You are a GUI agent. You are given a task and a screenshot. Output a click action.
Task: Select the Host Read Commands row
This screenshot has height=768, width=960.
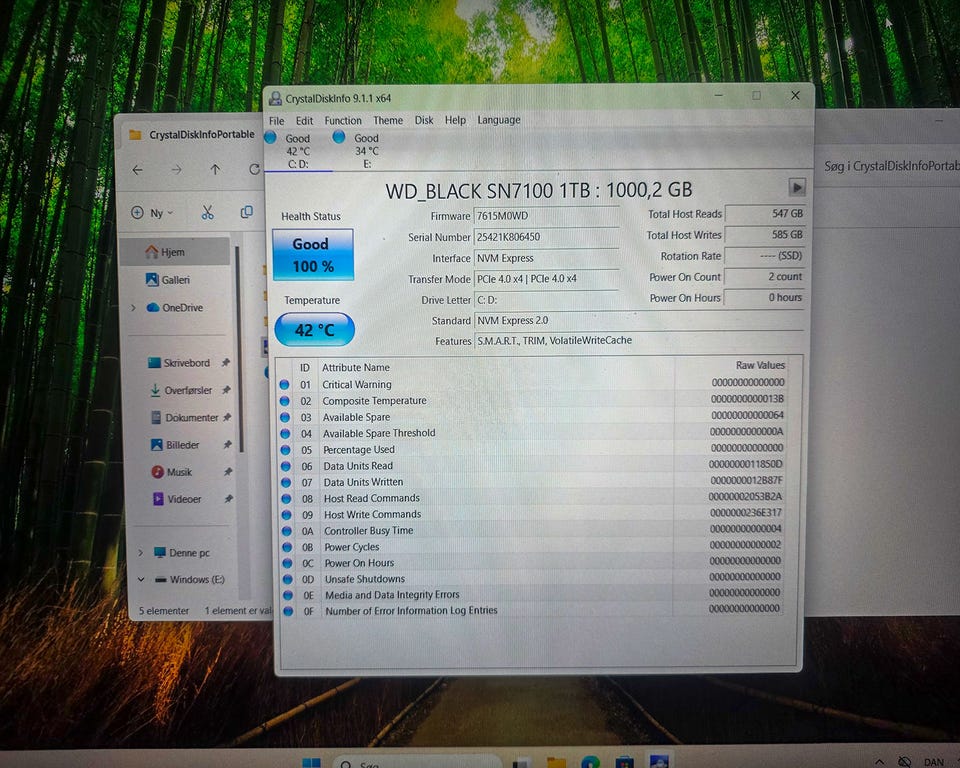point(531,498)
